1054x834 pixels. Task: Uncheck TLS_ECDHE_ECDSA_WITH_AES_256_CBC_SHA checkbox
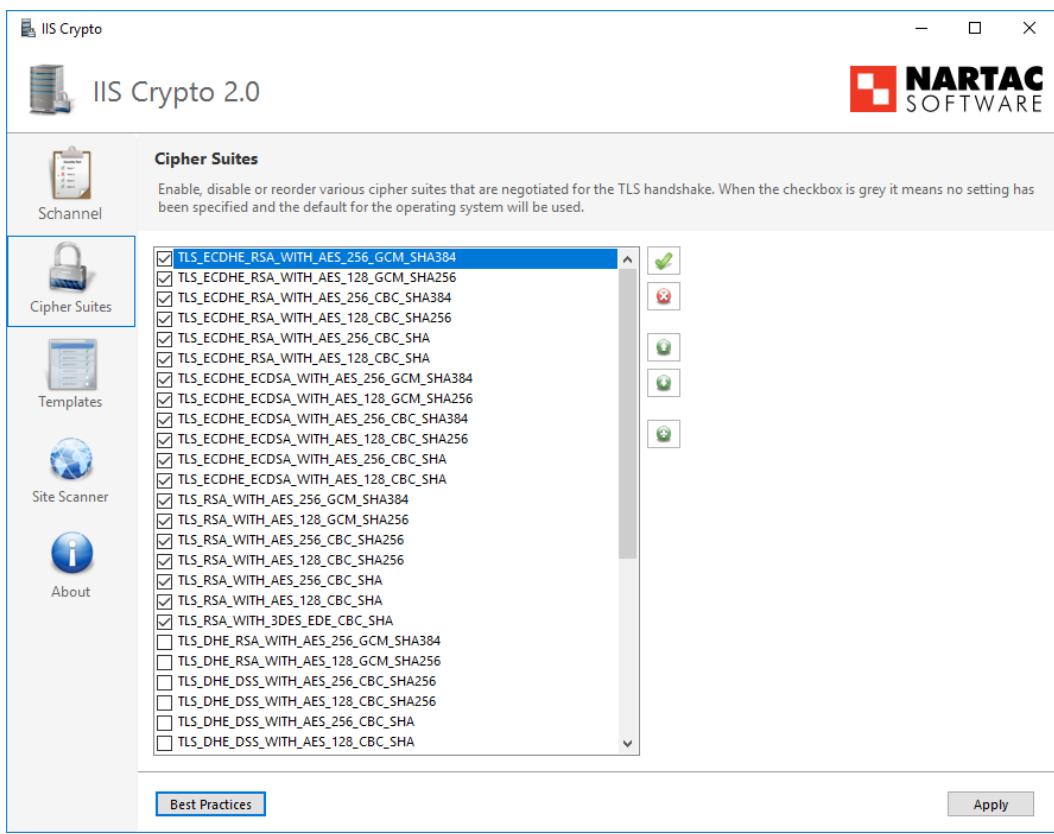[164, 460]
